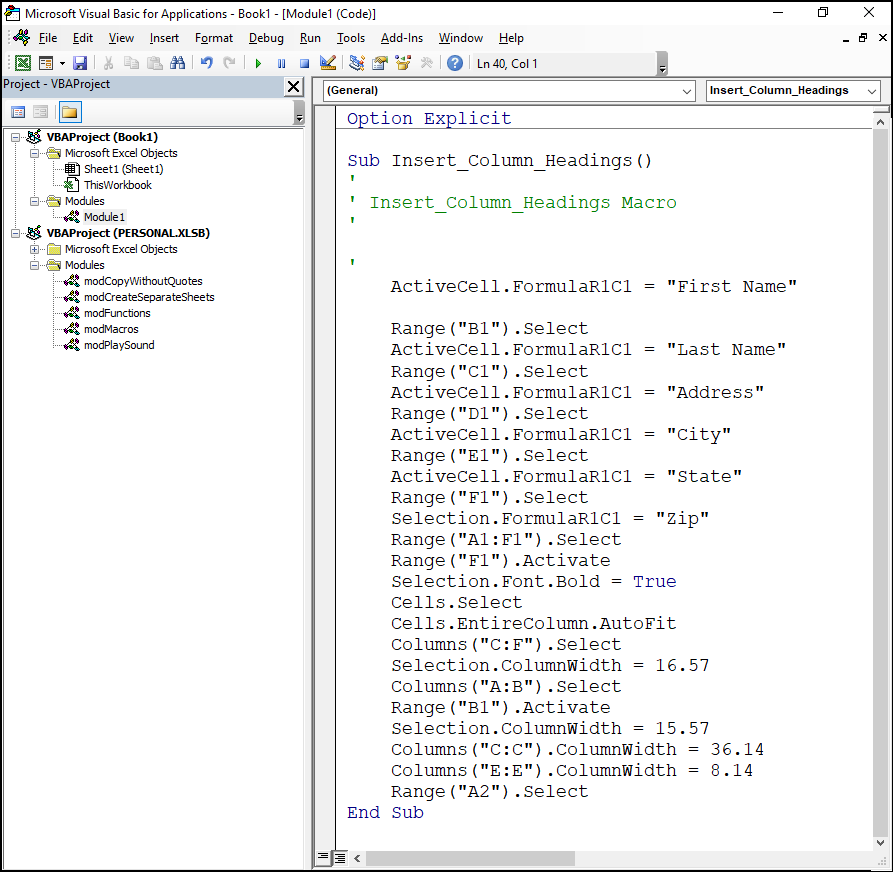Select ThisWorkbook in project tree
The height and width of the screenshot is (872, 893).
click(x=118, y=185)
